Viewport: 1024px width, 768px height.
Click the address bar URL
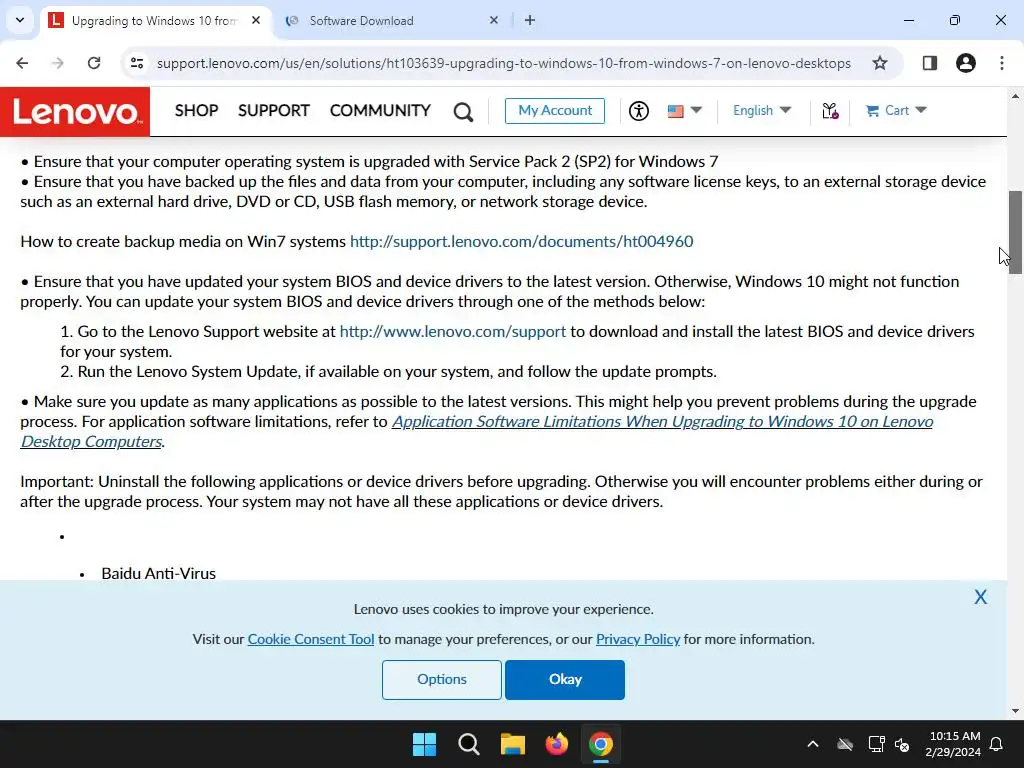coord(504,63)
